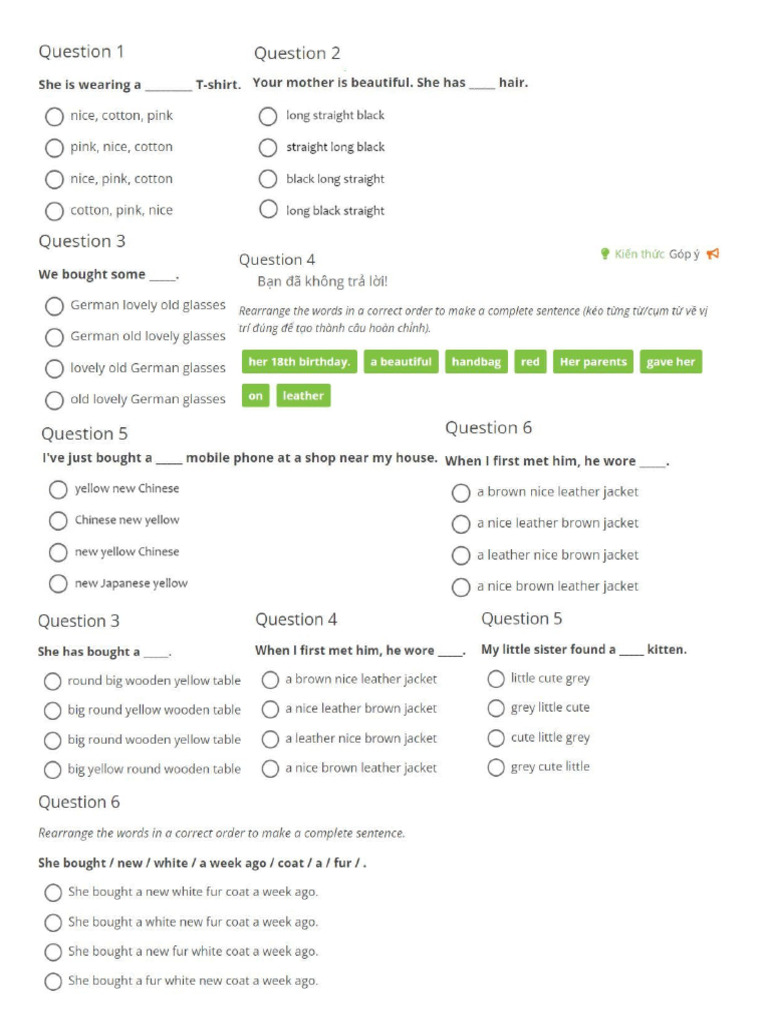Image resolution: width=768 pixels, height=1024 pixels.
Task: Open the Kiến thức link
Action: pyautogui.click(x=639, y=254)
